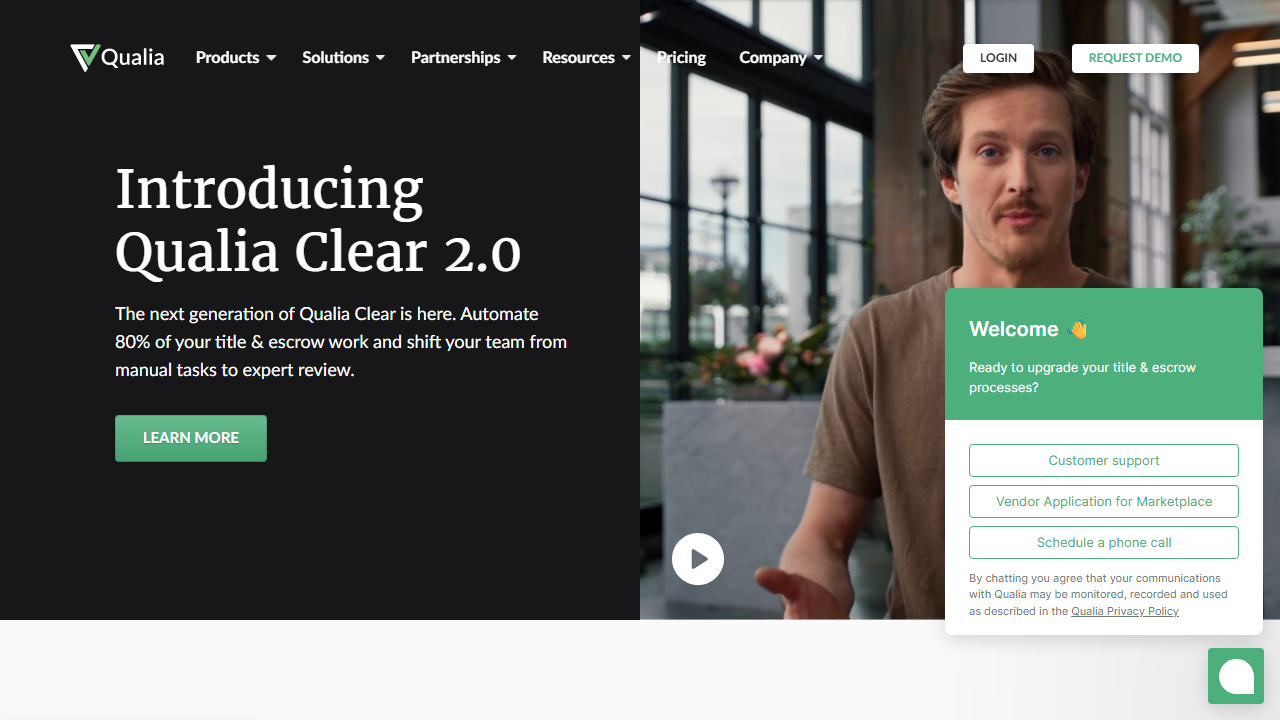Viewport: 1280px width, 720px height.
Task: Click the Qualia logo
Action: pos(117,57)
